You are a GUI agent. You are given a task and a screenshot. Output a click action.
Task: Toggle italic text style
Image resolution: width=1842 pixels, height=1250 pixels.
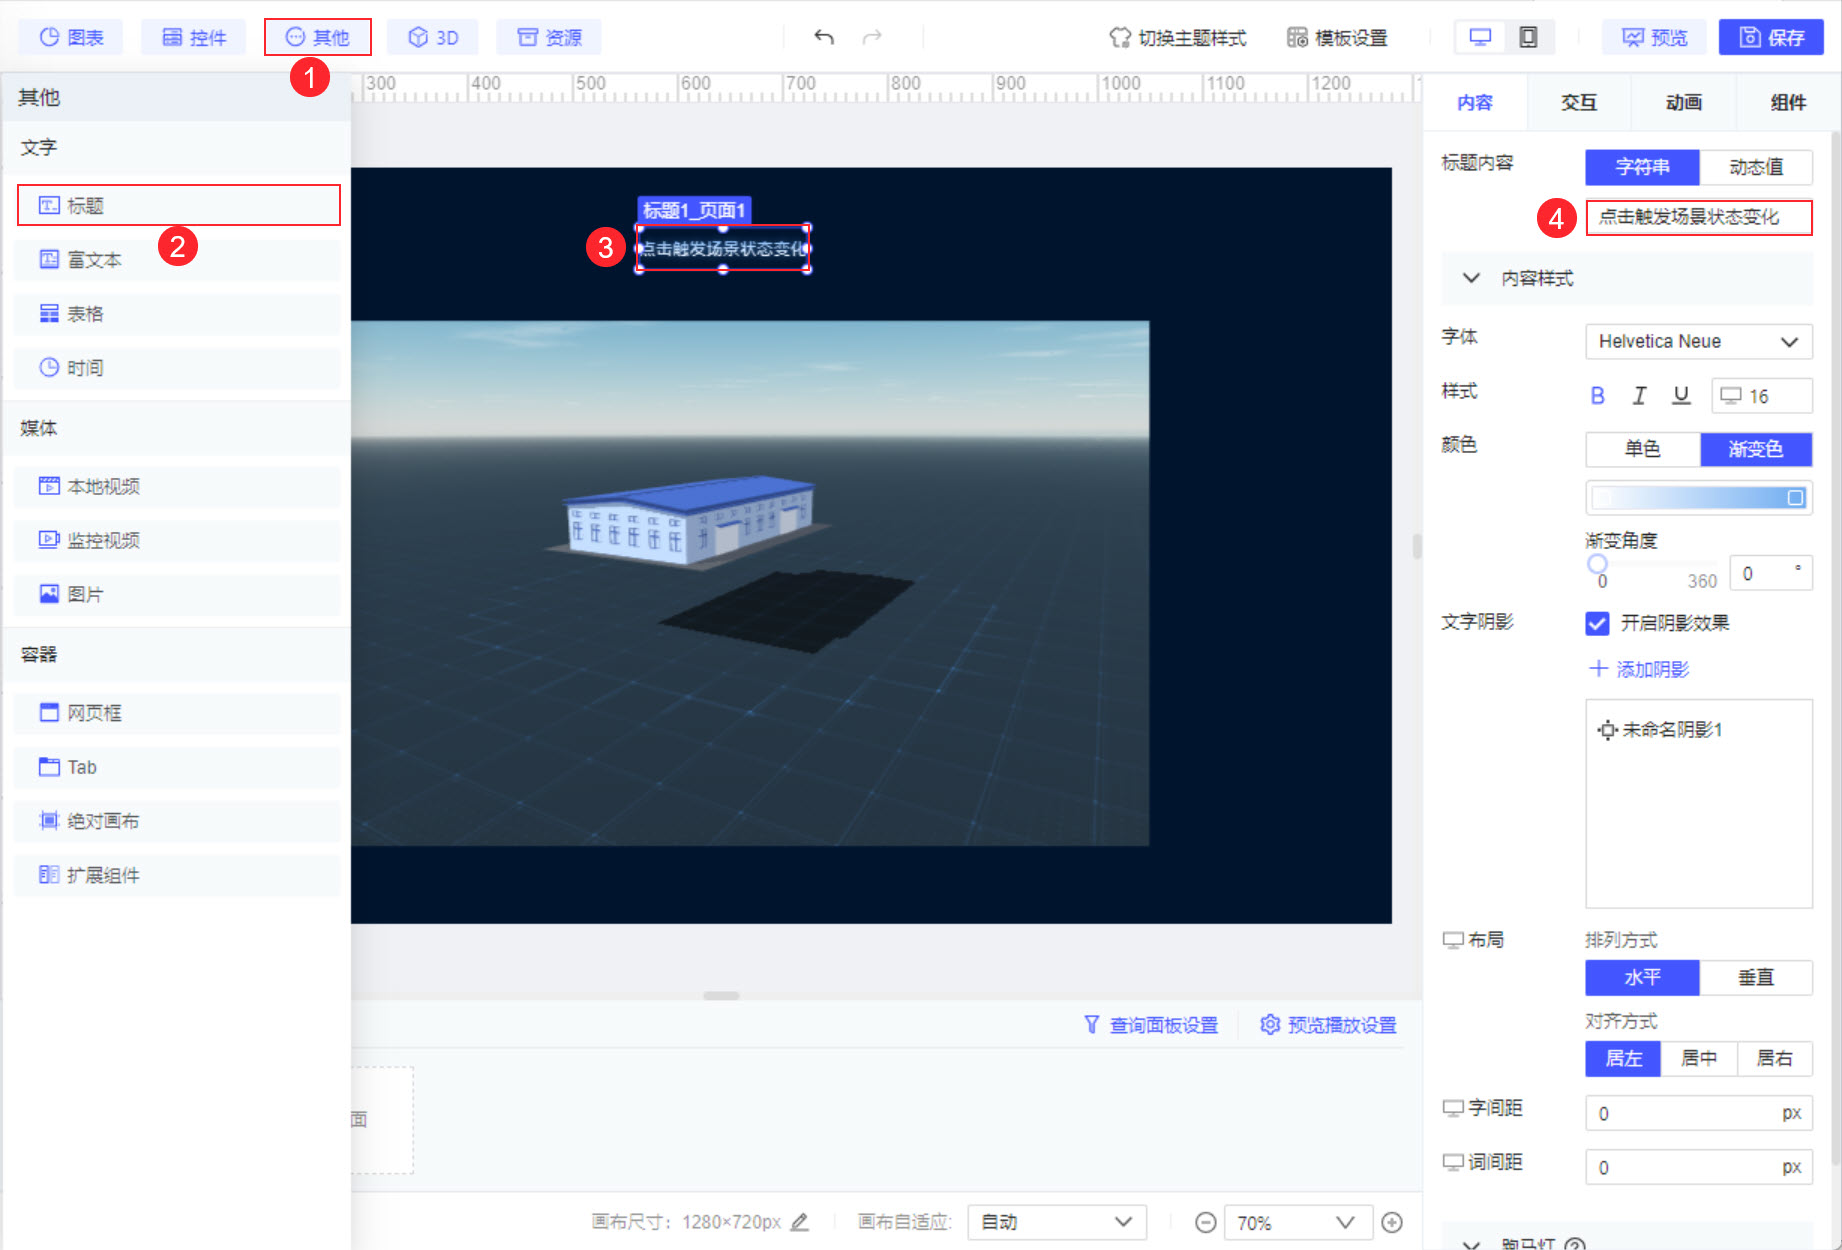tap(1639, 396)
